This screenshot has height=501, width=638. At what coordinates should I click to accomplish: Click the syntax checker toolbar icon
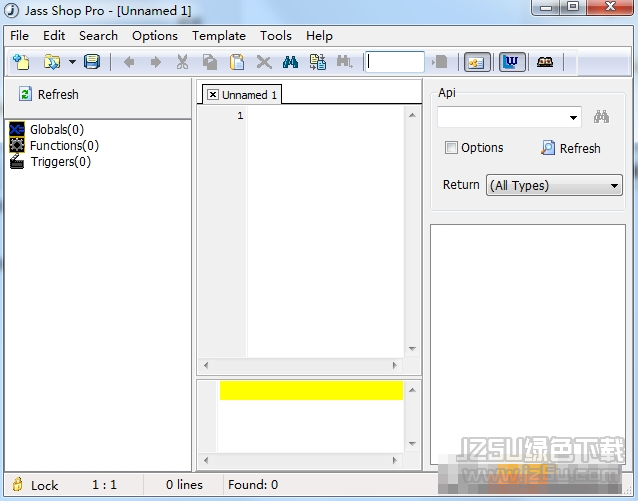(x=545, y=62)
